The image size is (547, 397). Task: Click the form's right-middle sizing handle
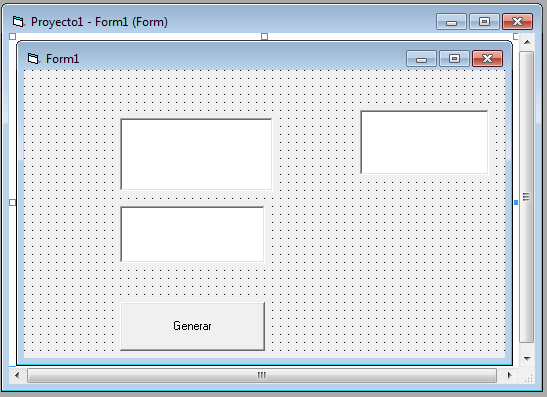pos(516,202)
